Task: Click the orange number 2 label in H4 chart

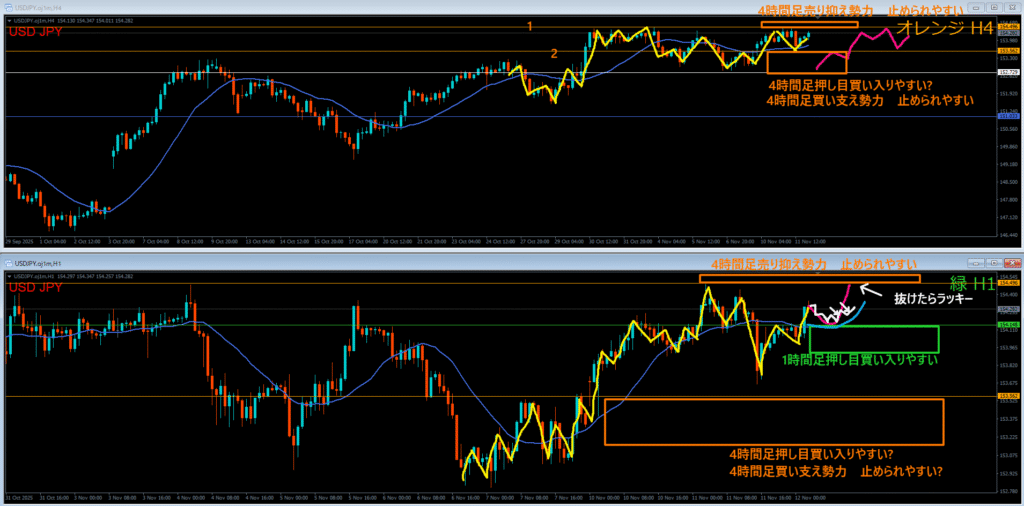Action: pyautogui.click(x=554, y=54)
